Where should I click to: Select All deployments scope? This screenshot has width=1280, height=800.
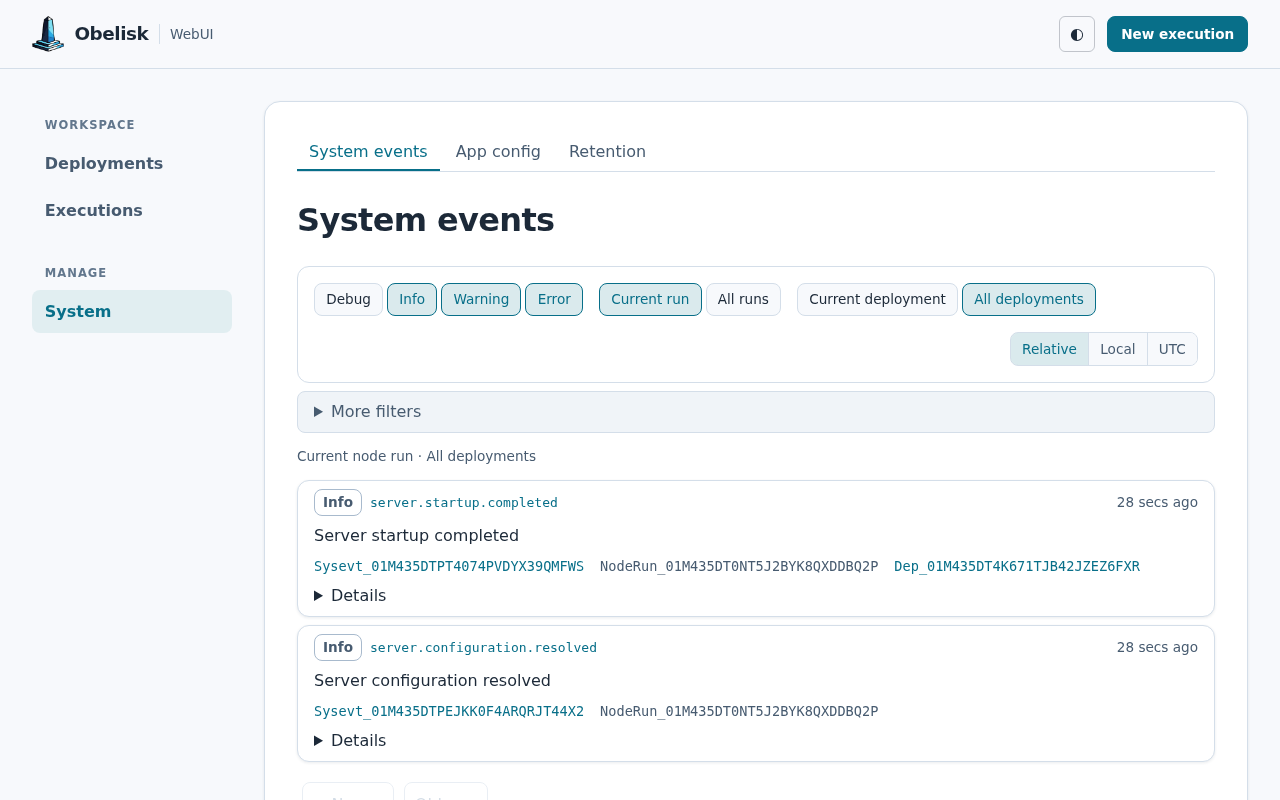click(x=1029, y=299)
